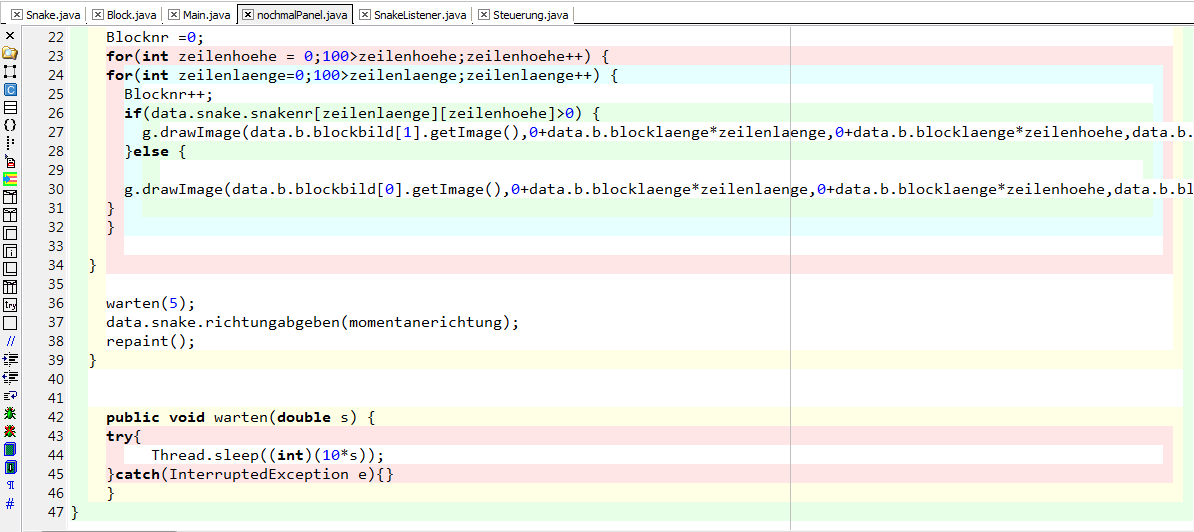Close the editor toolbar with X icon
The height and width of the screenshot is (532, 1194).
click(10, 36)
